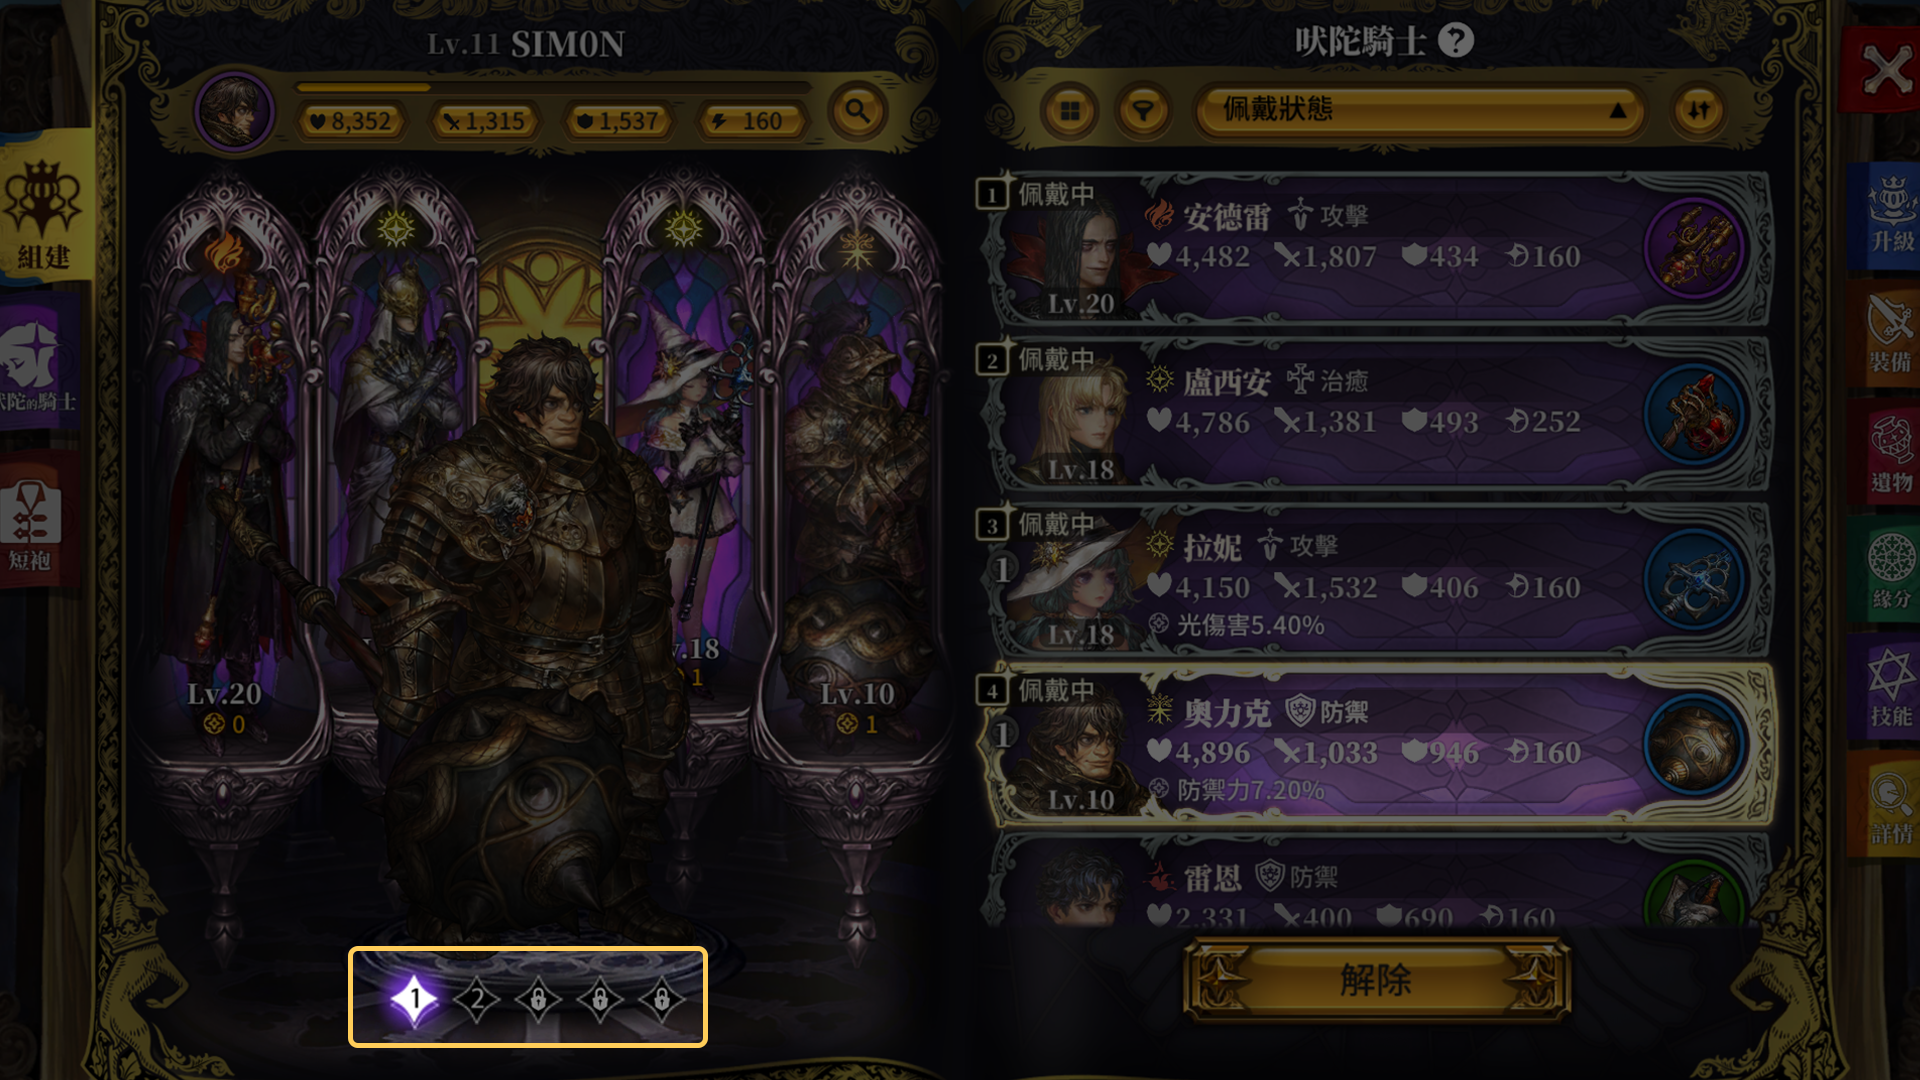Click 安德雷 weapon thumbnail
This screenshot has width=1920, height=1080.
pos(1694,247)
